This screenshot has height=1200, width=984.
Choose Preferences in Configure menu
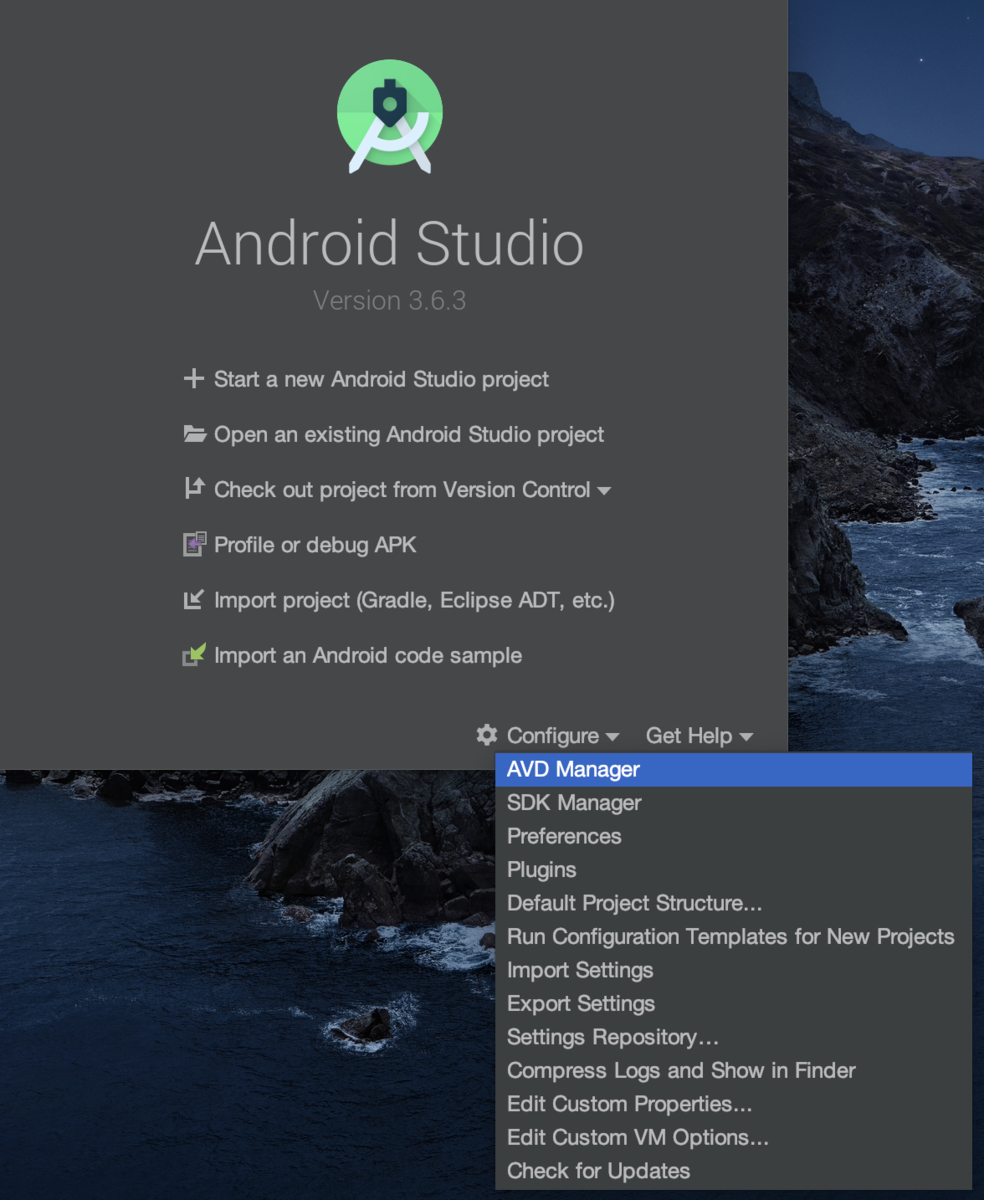click(x=733, y=836)
